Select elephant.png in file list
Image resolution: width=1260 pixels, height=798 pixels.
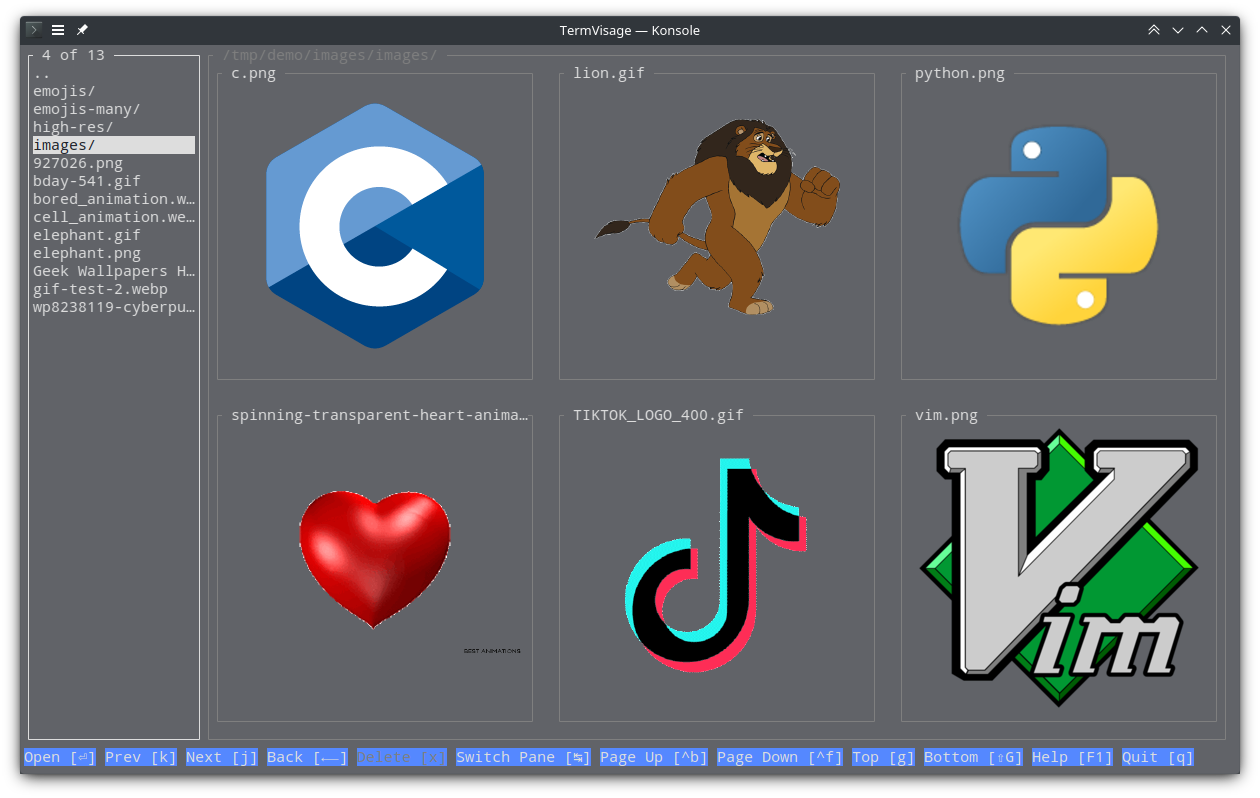114,253
